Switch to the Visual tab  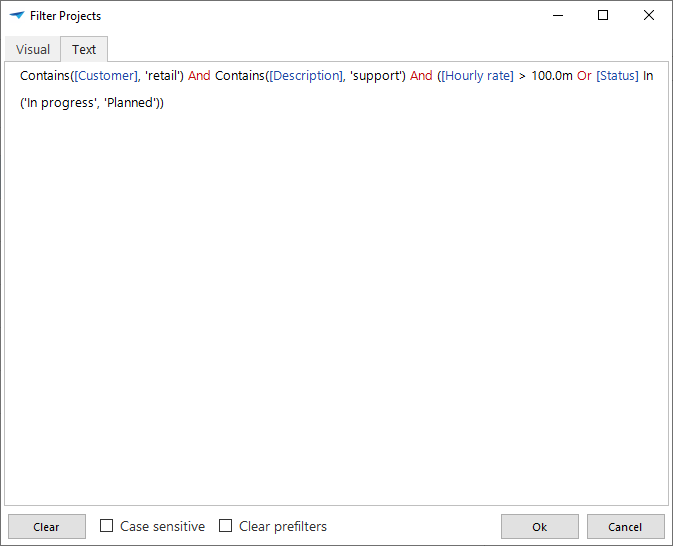point(32,50)
